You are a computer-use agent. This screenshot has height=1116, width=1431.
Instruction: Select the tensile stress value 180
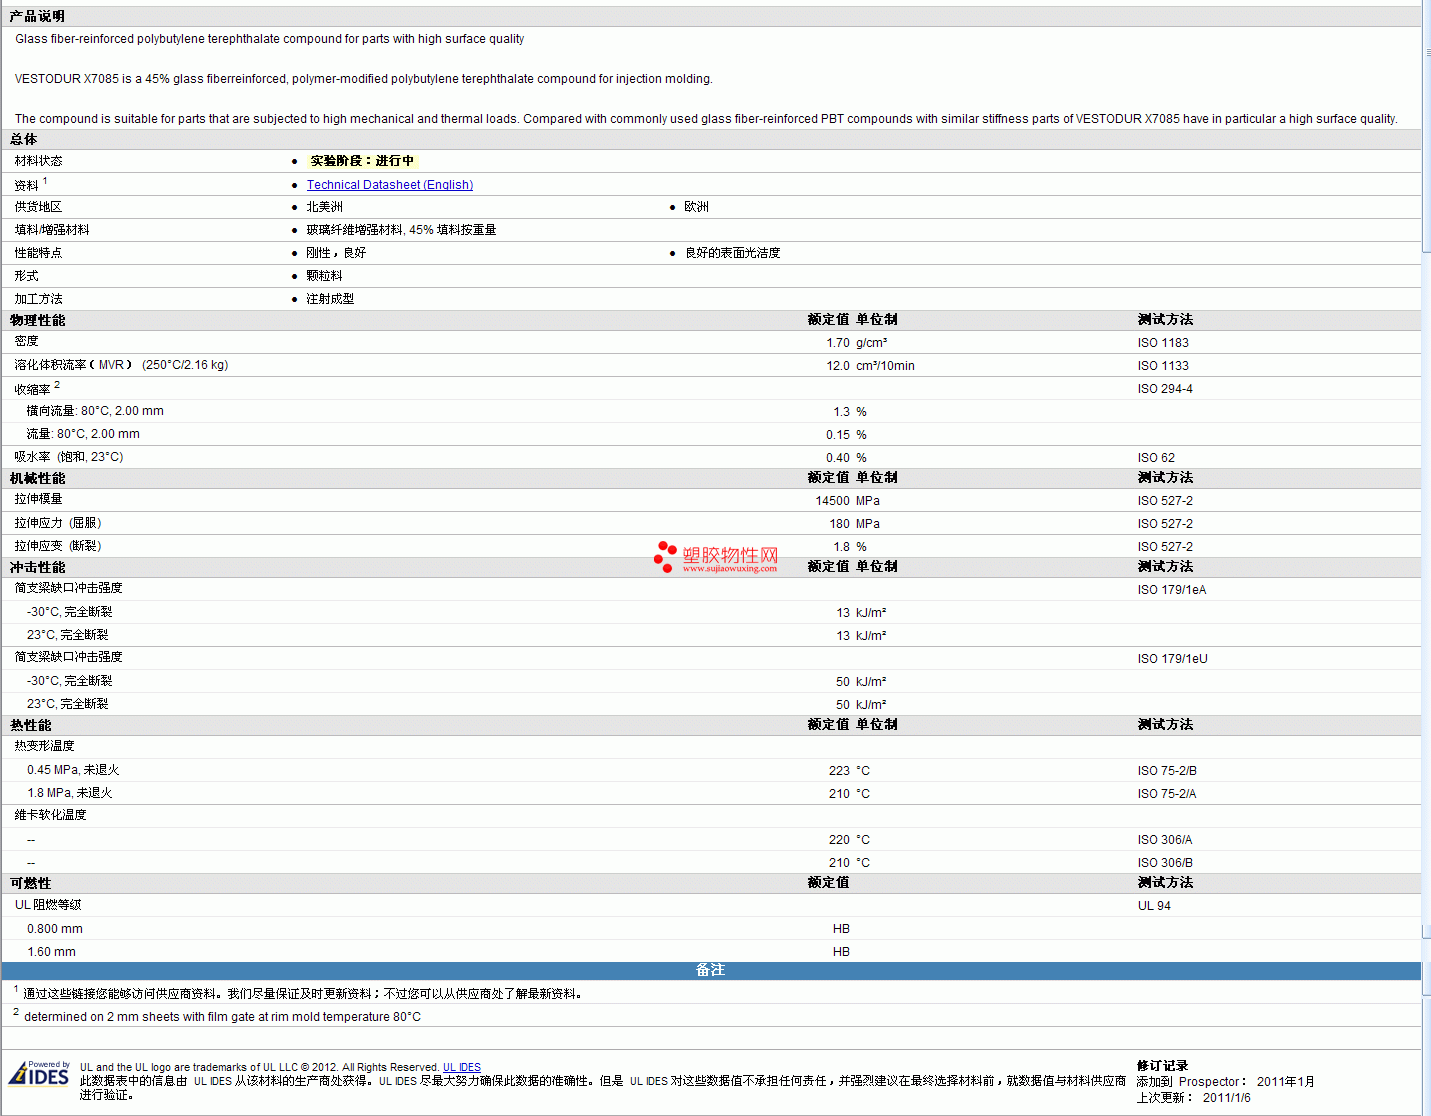click(840, 524)
